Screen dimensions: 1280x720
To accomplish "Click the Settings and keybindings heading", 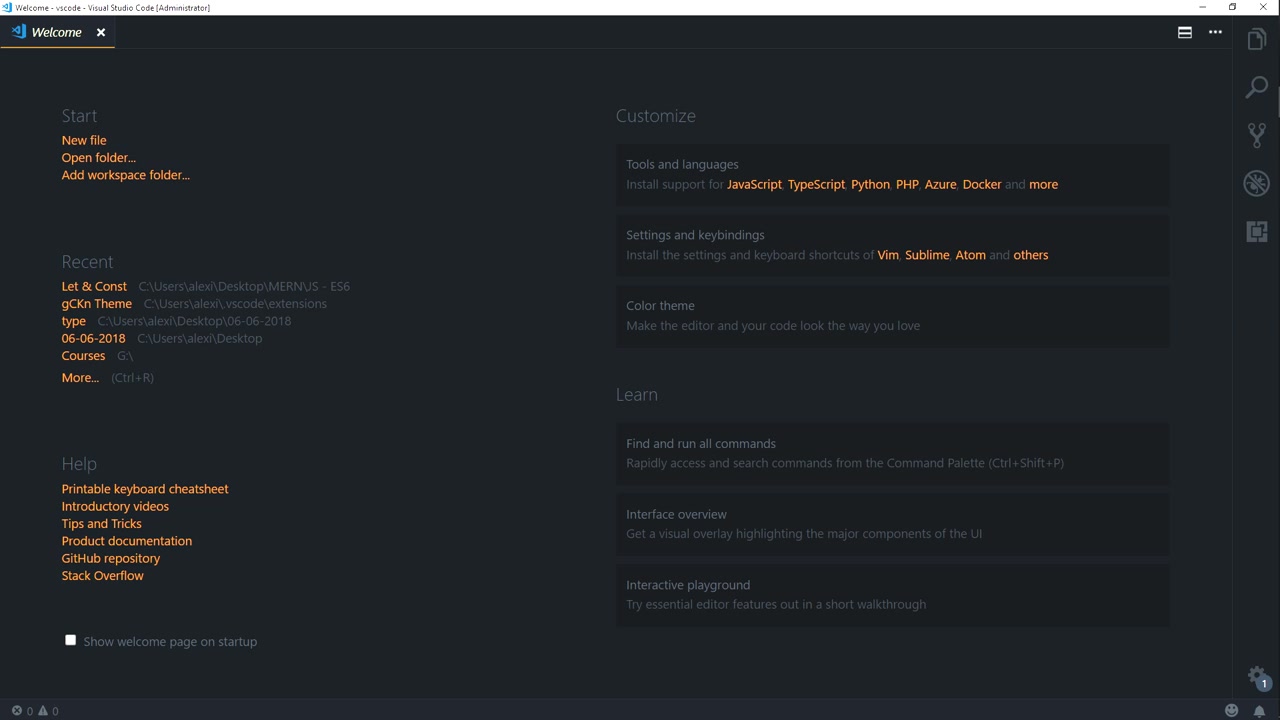I will [695, 235].
